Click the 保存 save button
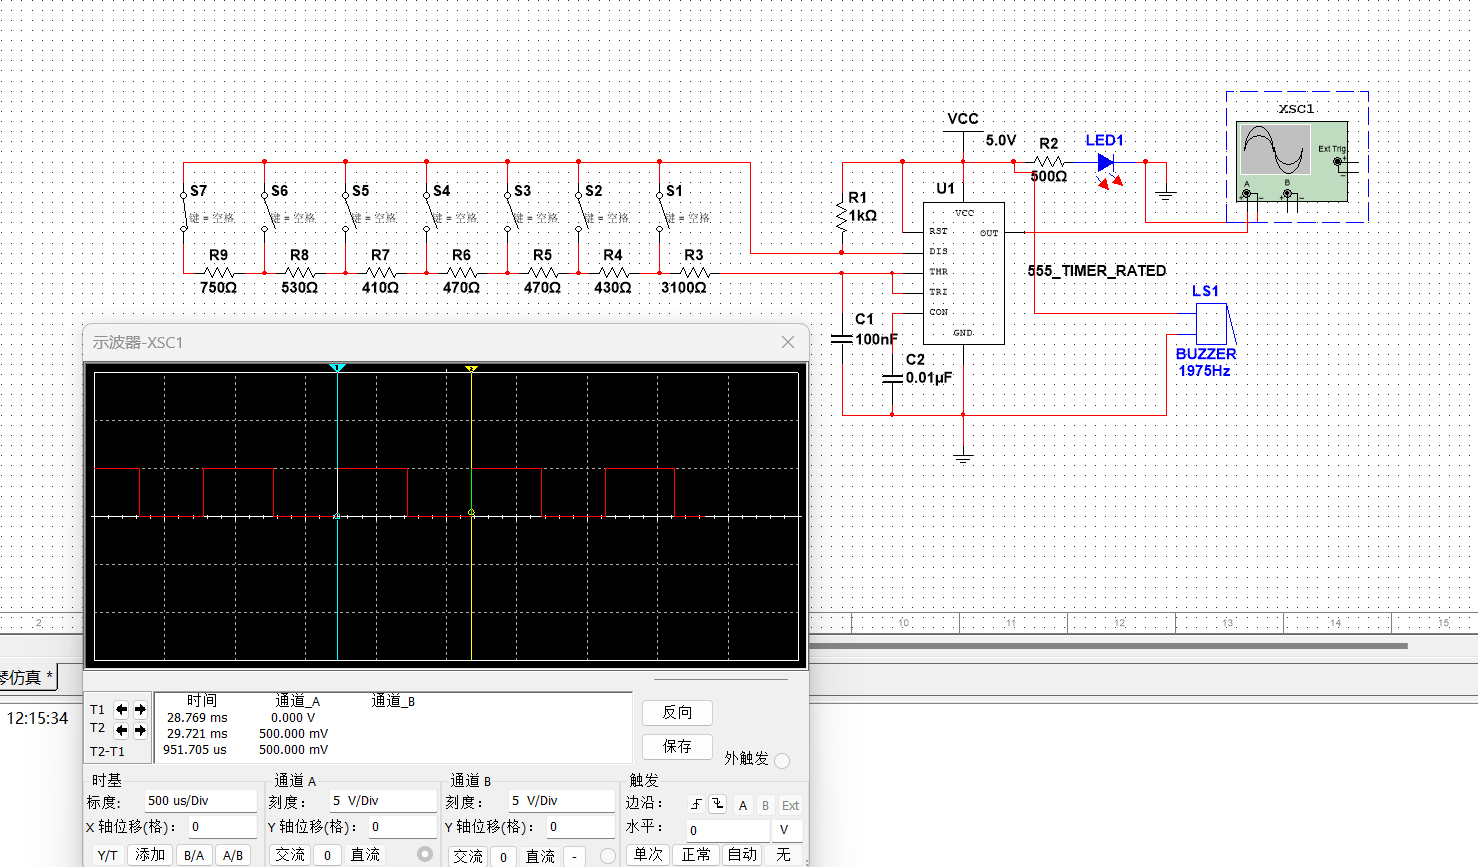This screenshot has height=867, width=1478. tap(677, 746)
